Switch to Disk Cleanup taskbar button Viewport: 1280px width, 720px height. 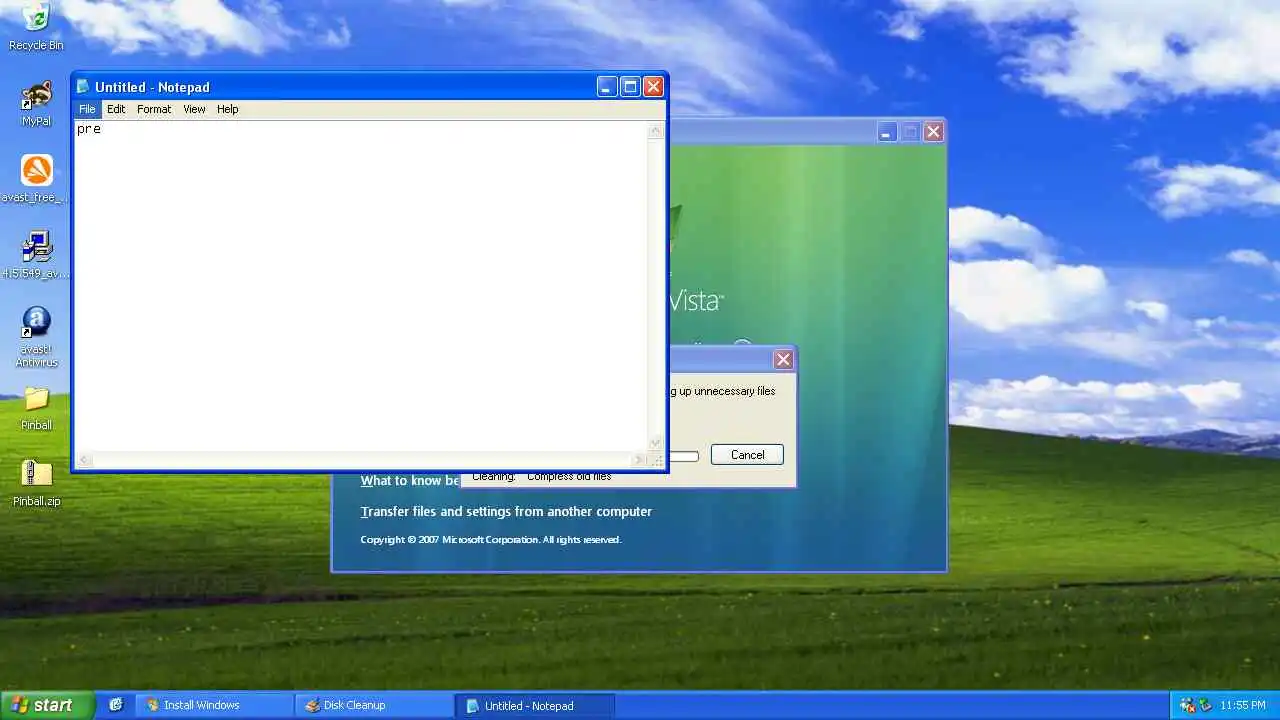374,705
